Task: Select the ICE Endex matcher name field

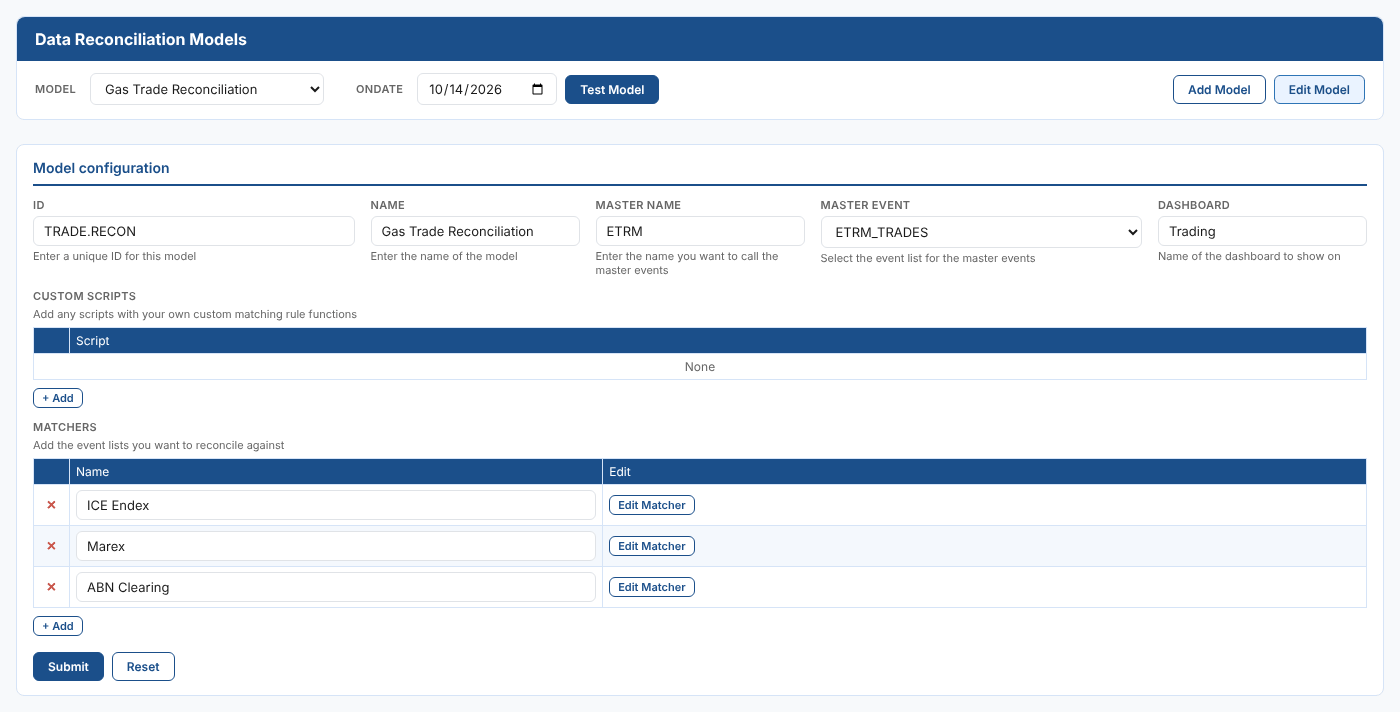Action: coord(336,505)
